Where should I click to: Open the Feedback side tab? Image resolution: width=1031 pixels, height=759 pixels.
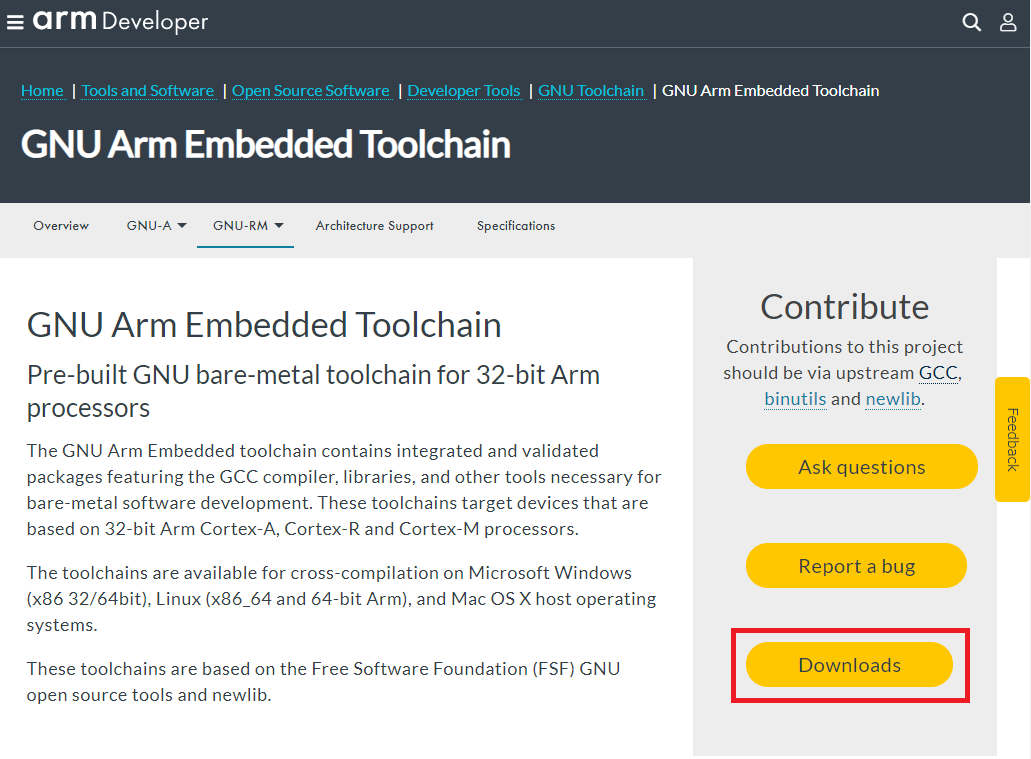(1012, 439)
